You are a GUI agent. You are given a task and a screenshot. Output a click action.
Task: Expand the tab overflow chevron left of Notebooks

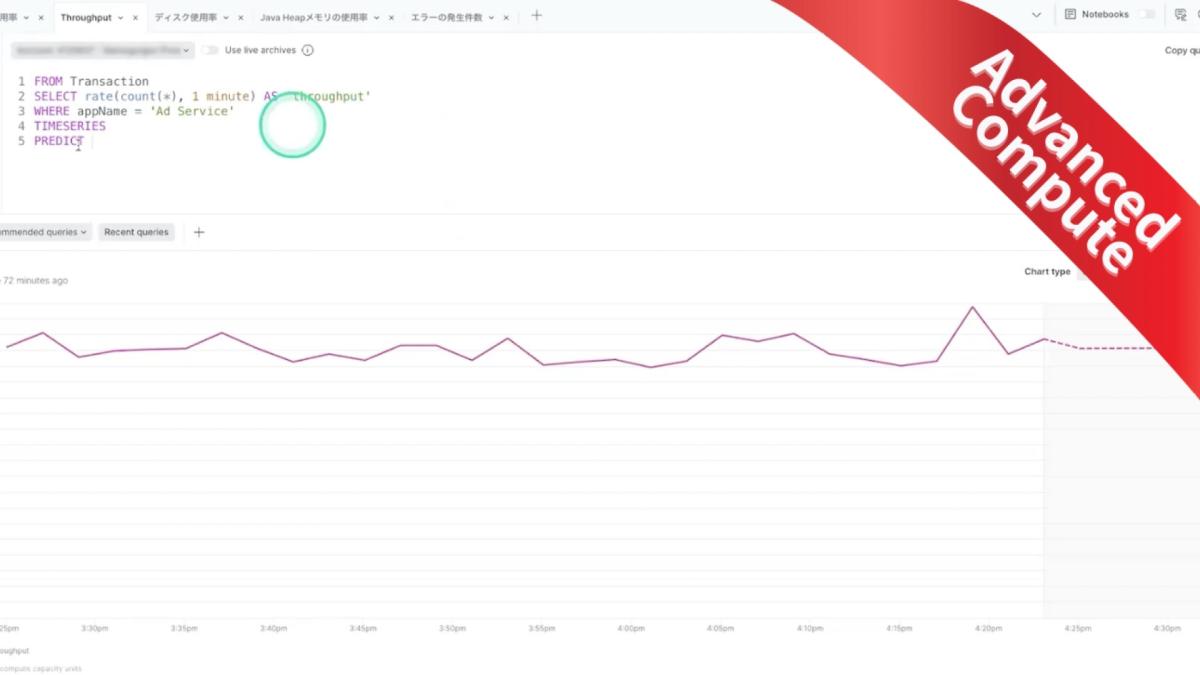coord(1036,15)
